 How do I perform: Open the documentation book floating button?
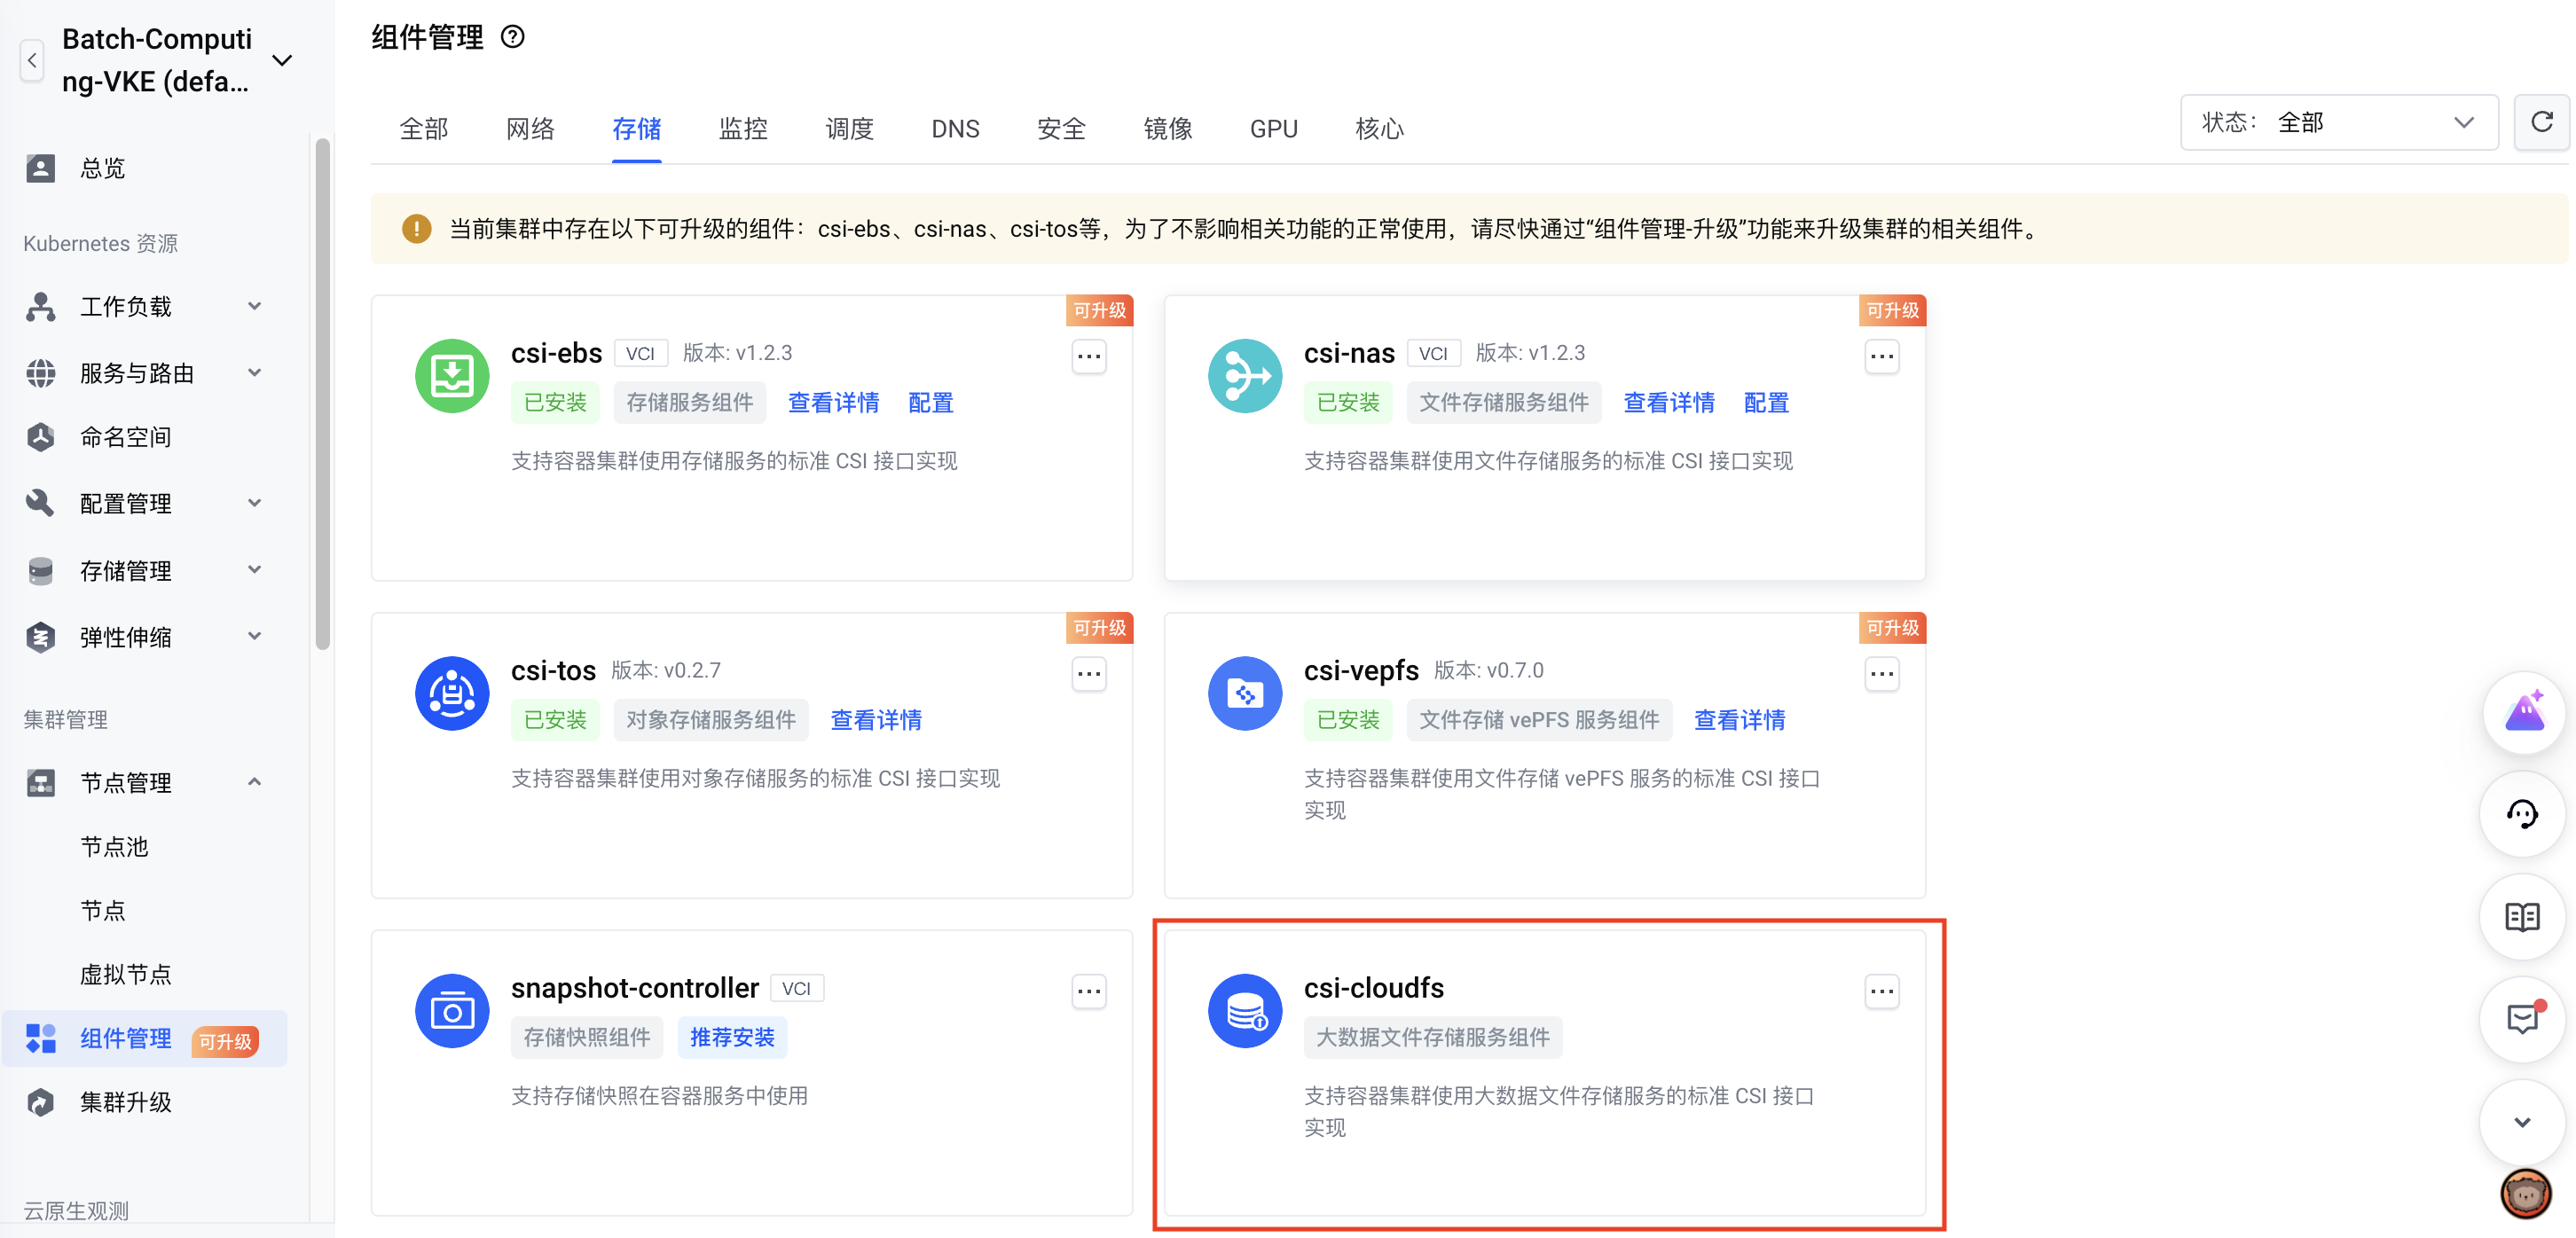[x=2523, y=917]
